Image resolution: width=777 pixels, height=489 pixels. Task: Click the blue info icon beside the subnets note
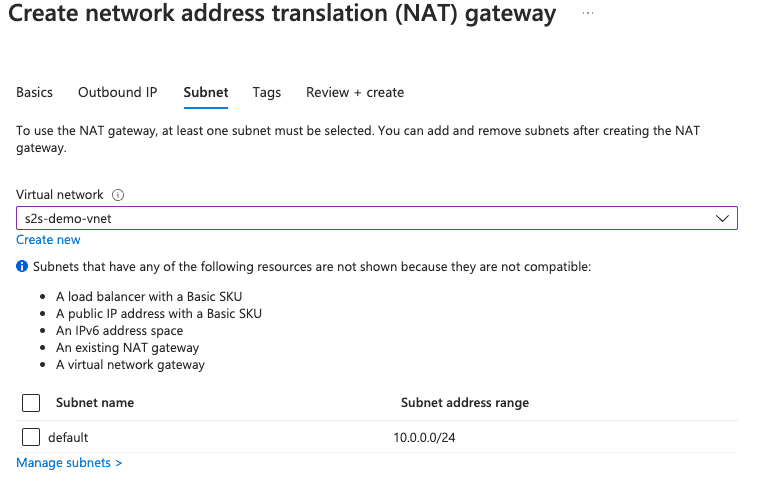(22, 268)
